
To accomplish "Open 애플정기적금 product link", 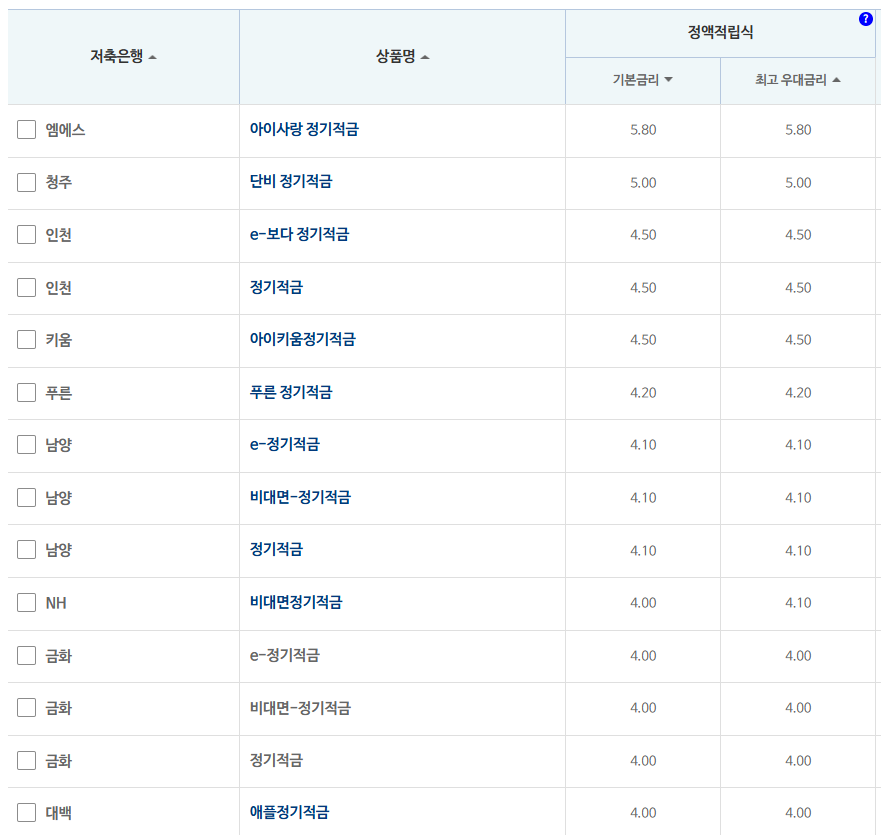I will [289, 813].
